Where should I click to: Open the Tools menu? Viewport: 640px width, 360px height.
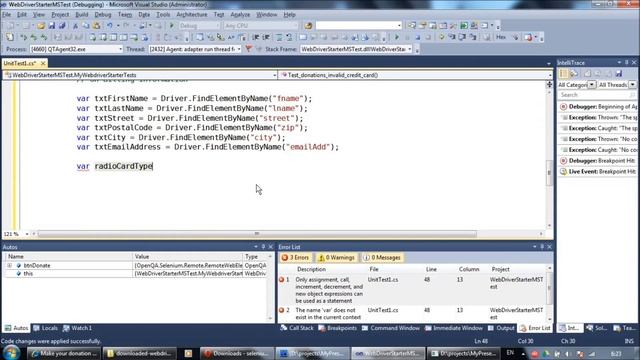(x=163, y=15)
